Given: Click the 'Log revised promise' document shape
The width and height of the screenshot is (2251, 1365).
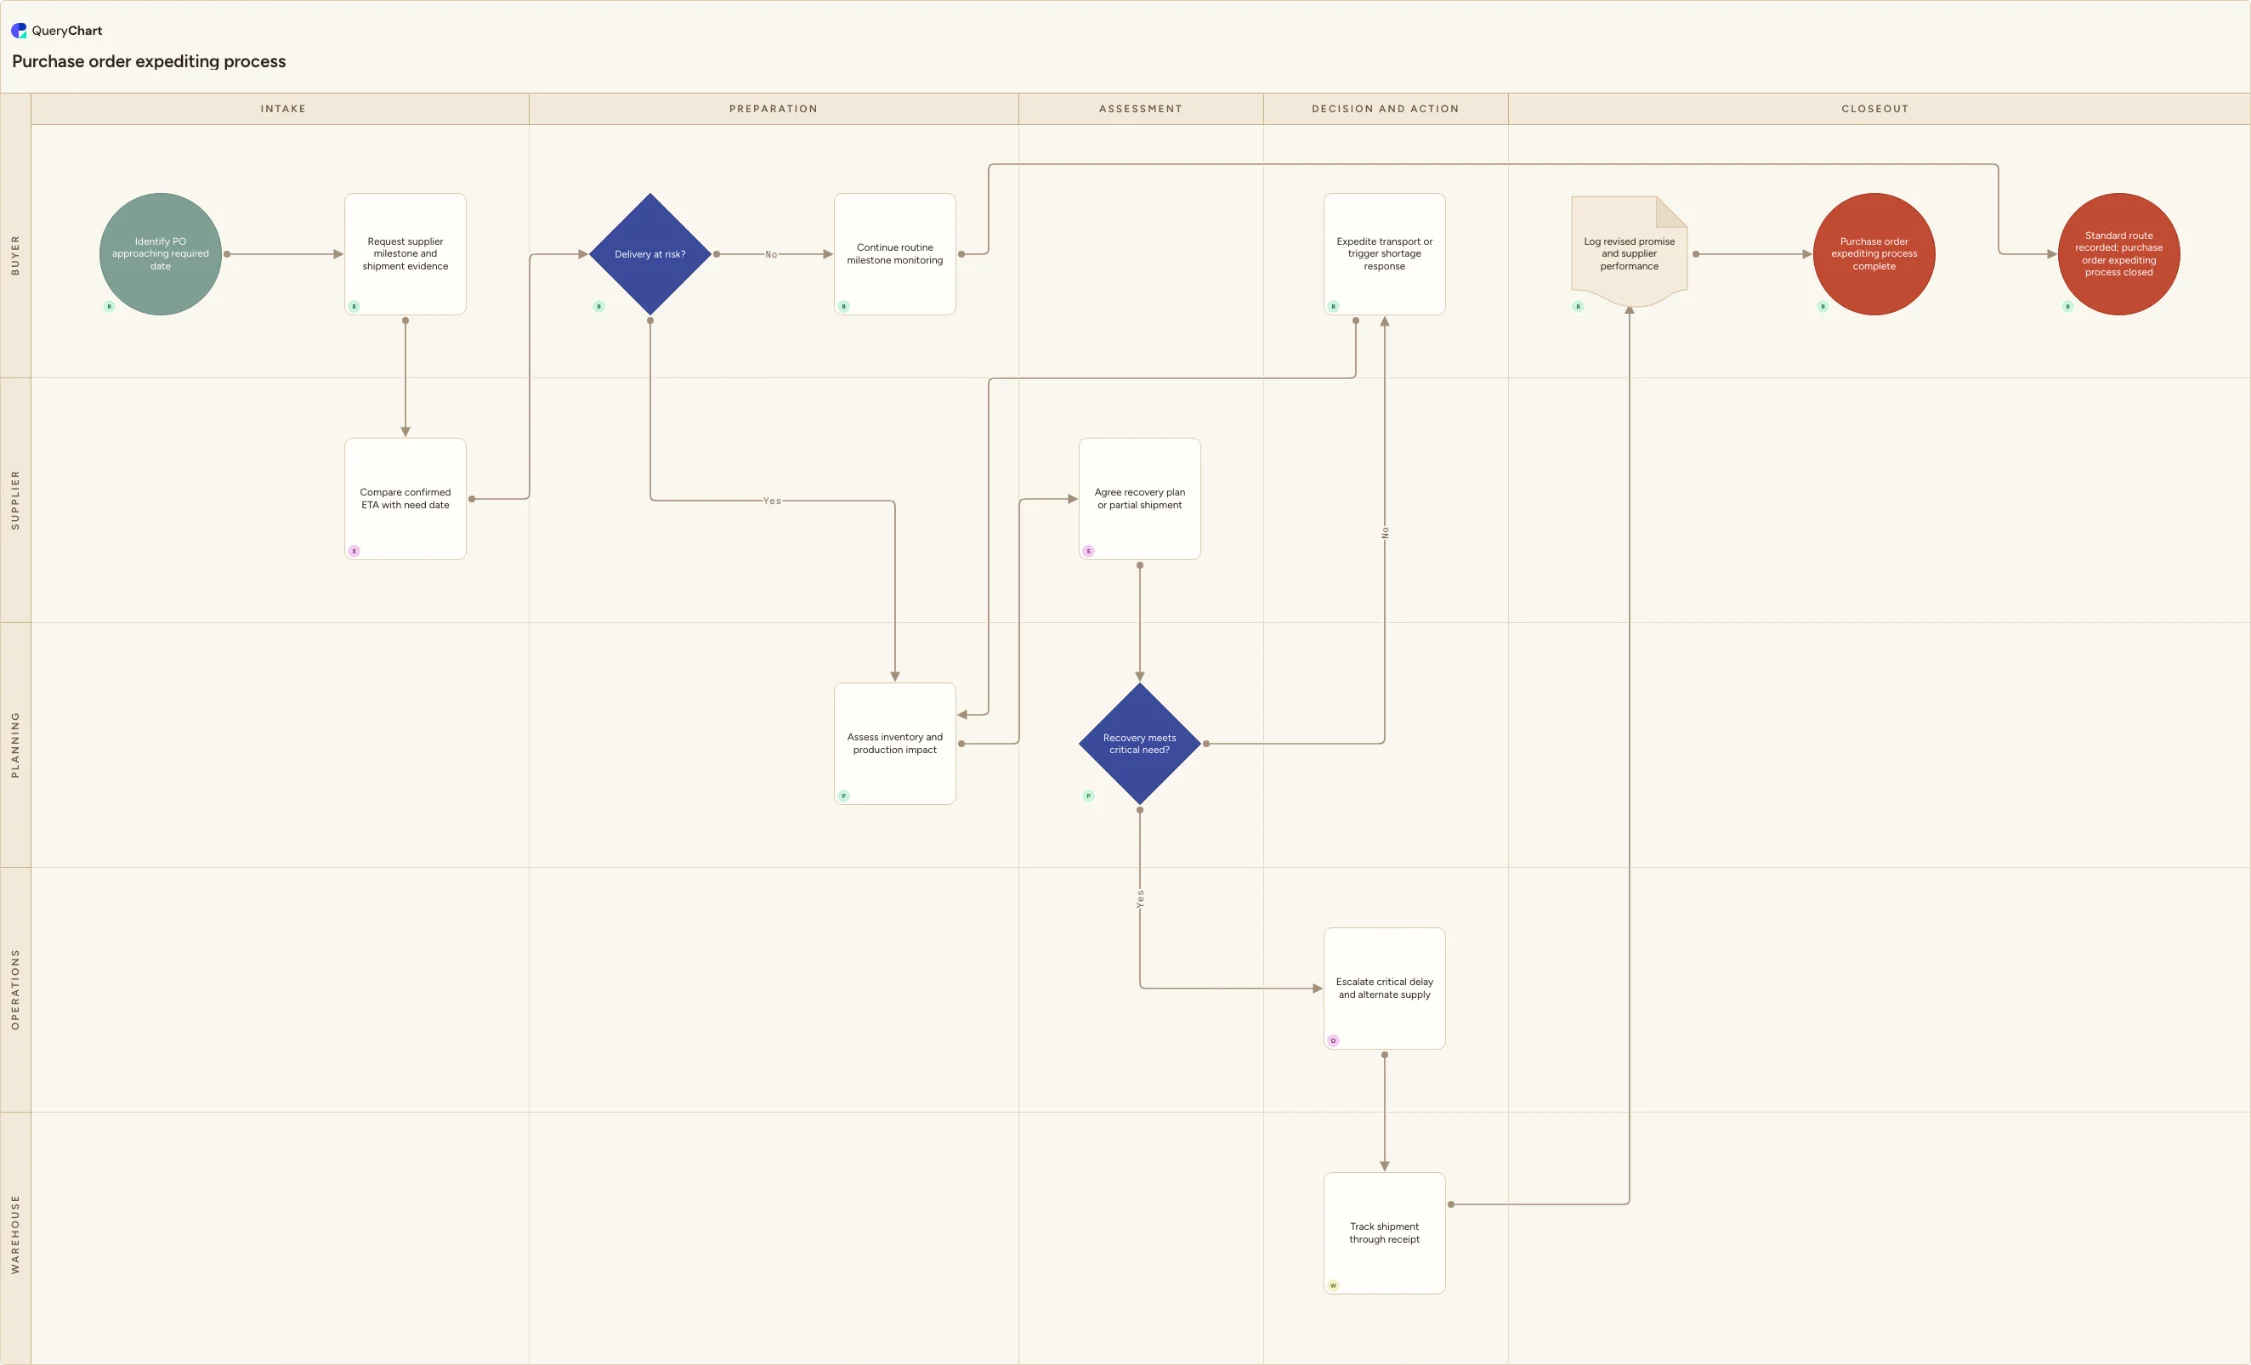Looking at the screenshot, I should click(x=1630, y=252).
